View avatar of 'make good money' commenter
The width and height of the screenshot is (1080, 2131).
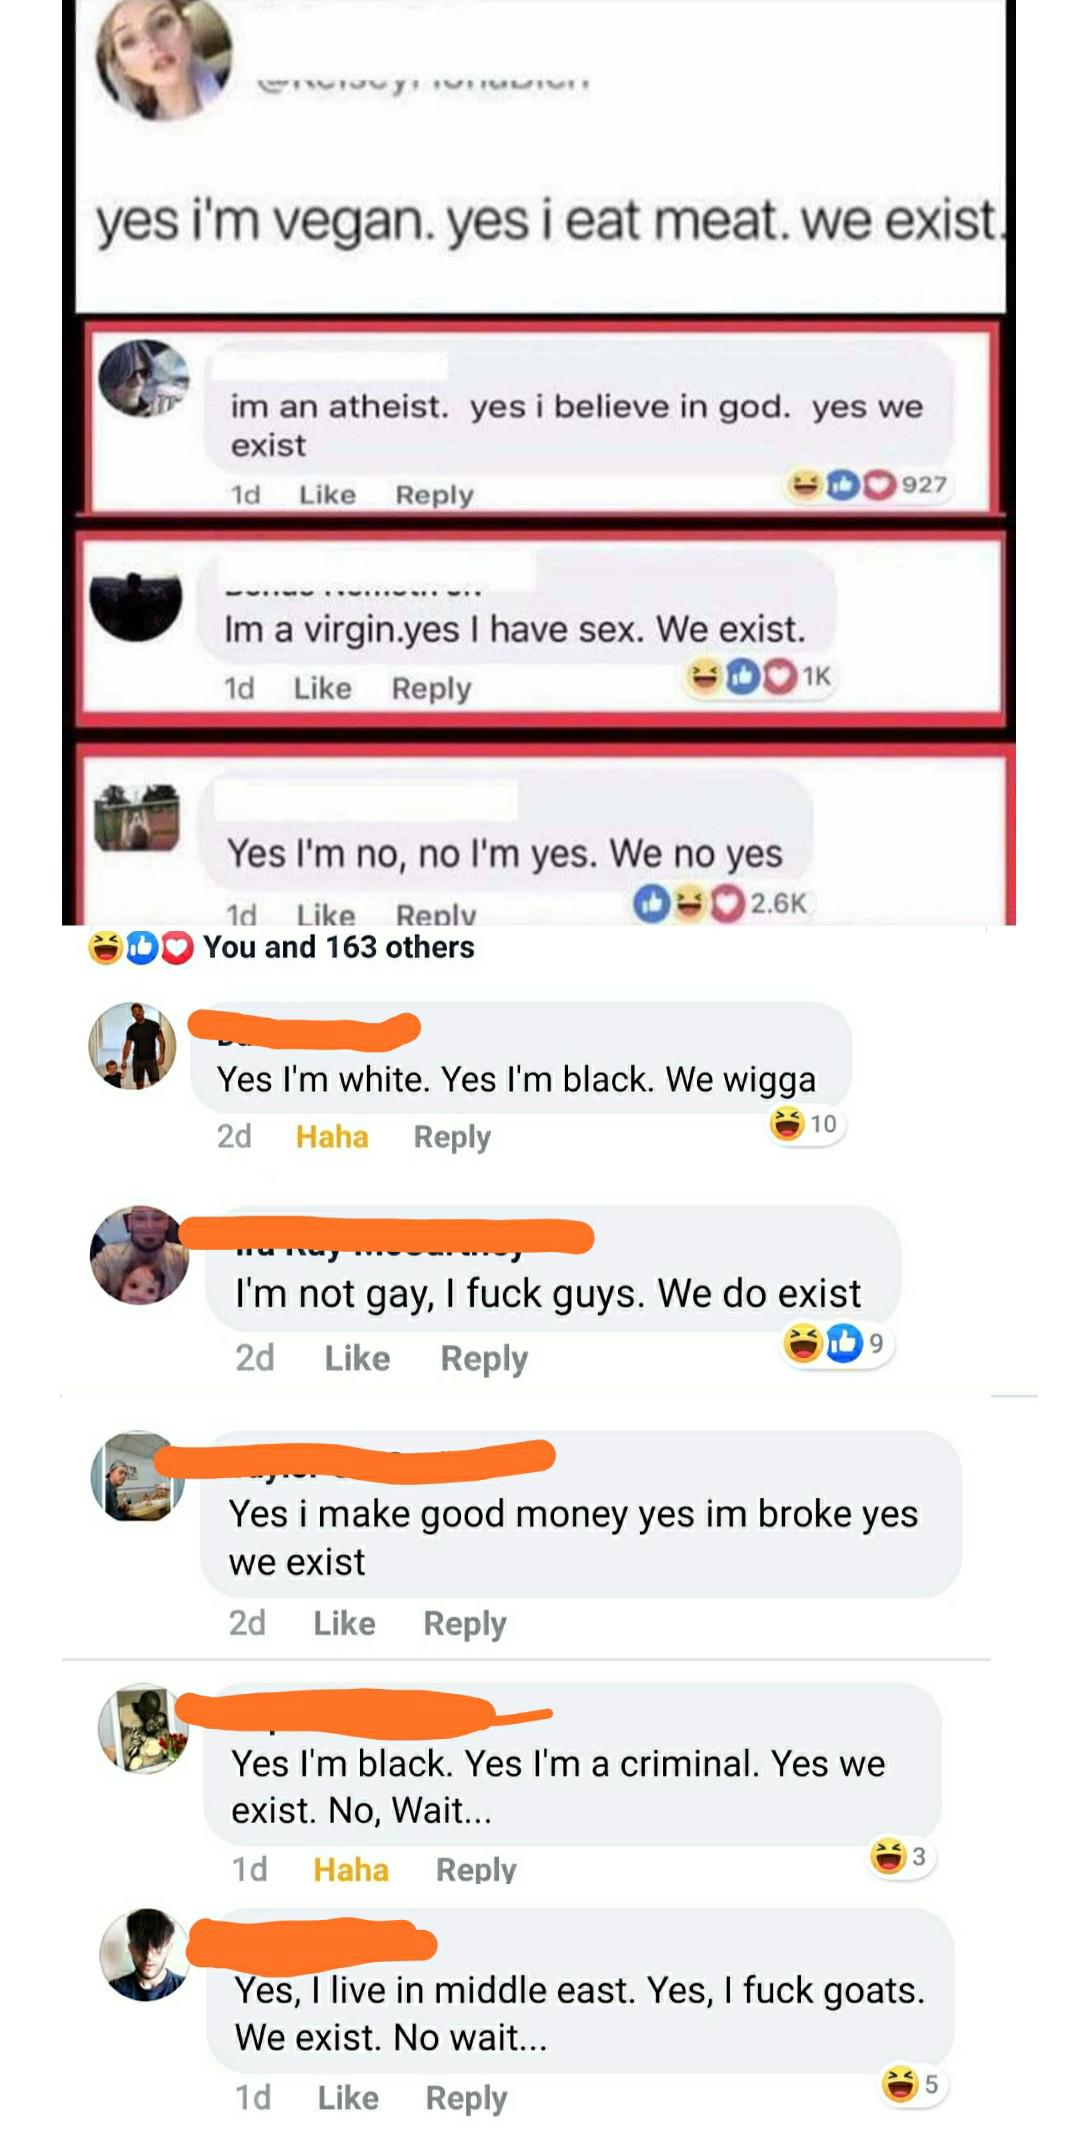pyautogui.click(x=137, y=1476)
